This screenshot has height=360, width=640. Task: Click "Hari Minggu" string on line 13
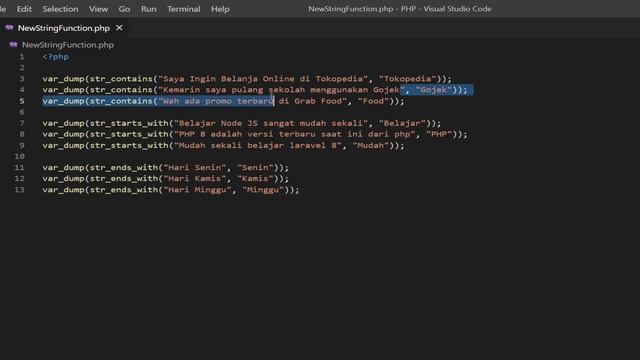tap(197, 190)
